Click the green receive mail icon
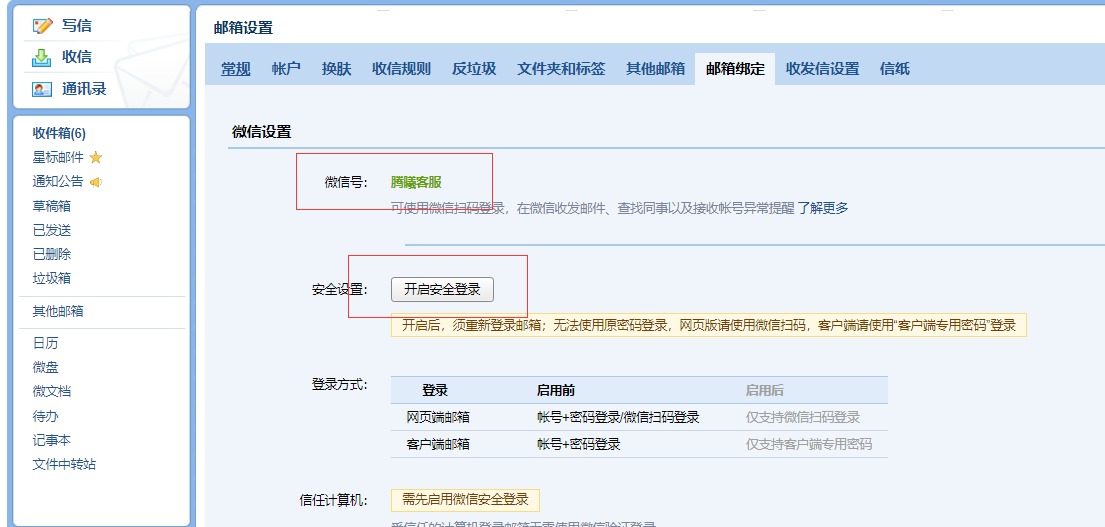This screenshot has width=1105, height=527. (42, 57)
